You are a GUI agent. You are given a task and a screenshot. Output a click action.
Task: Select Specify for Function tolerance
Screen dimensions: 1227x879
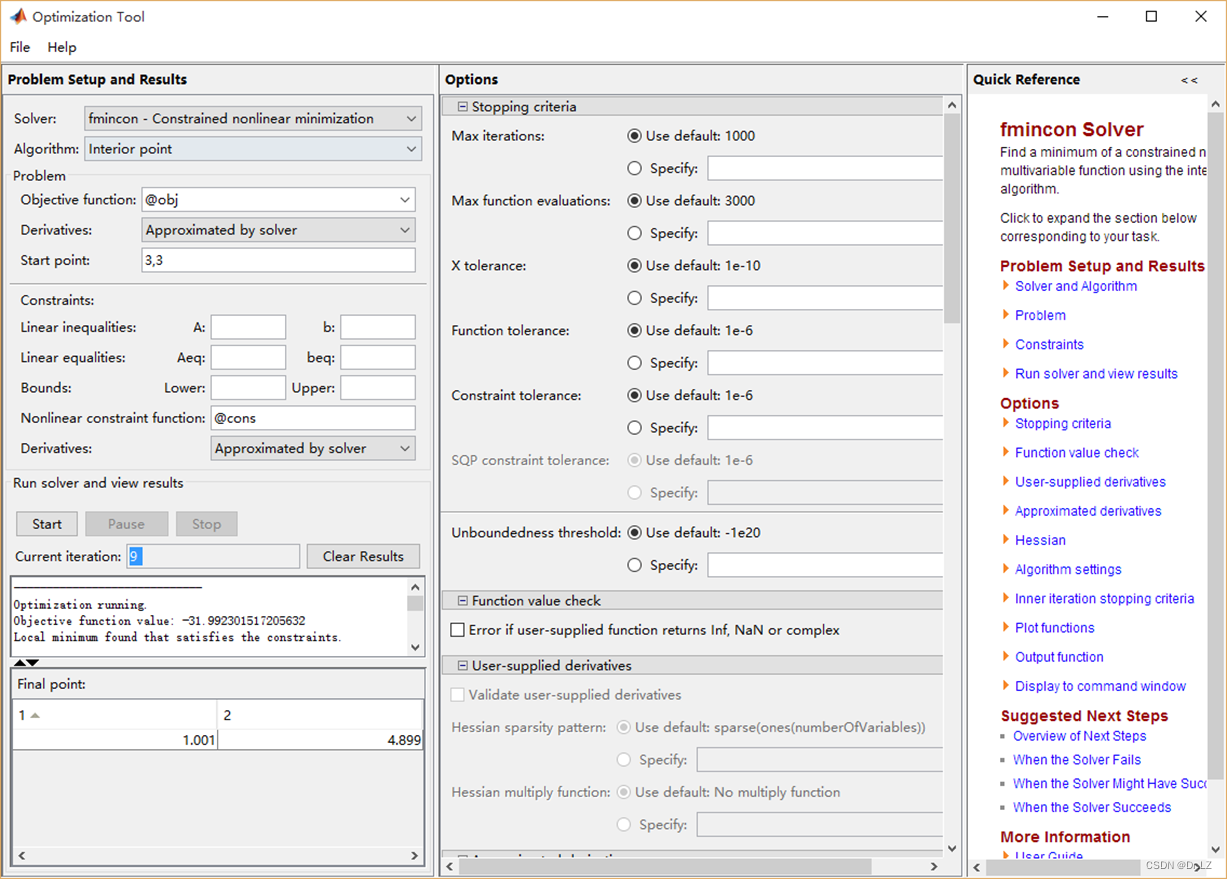634,363
